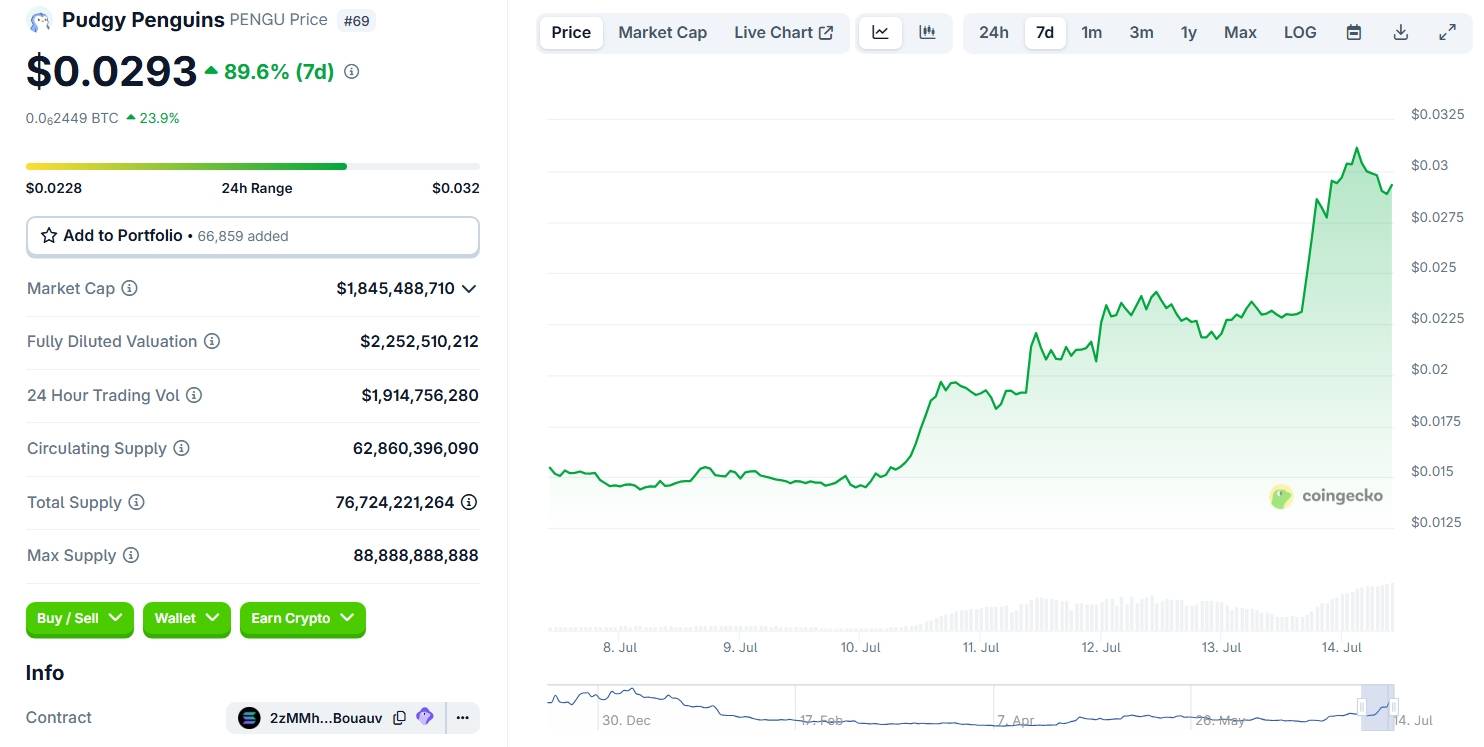
Task: Set chart range to 24h
Action: [x=994, y=32]
